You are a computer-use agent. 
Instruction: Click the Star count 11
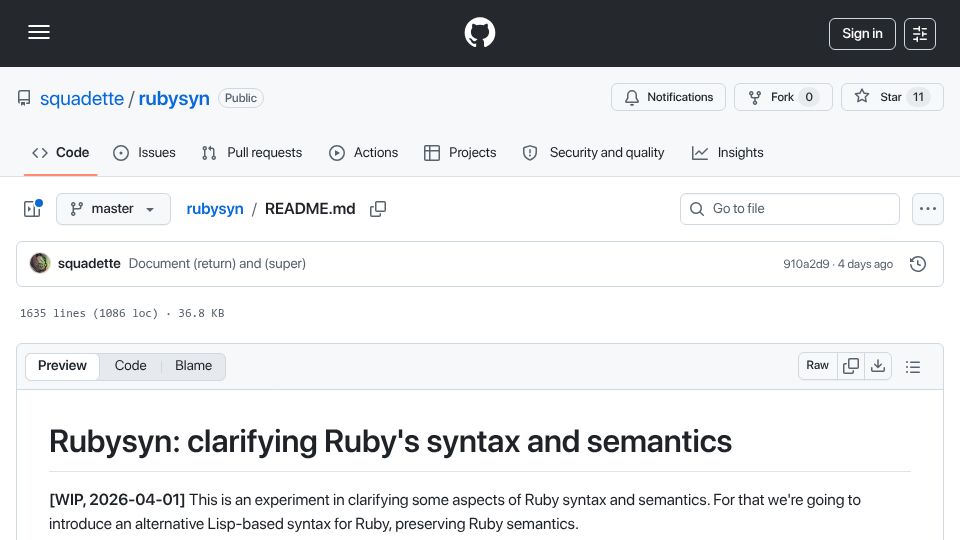click(x=918, y=97)
